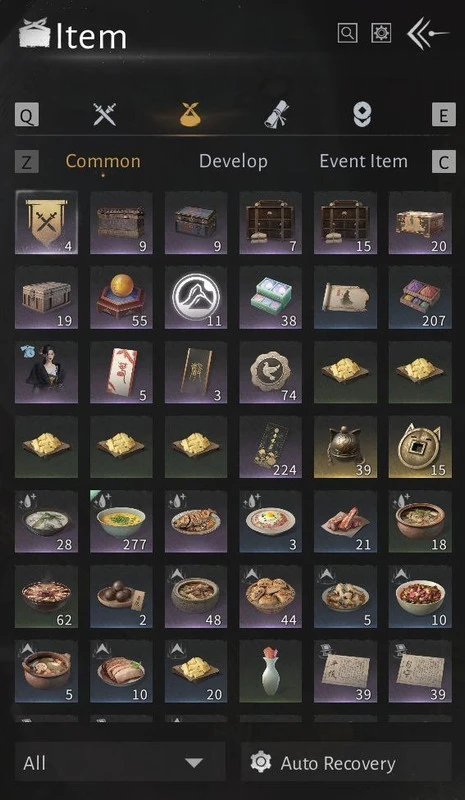Click the Auto Recovery button
The image size is (465, 800).
coord(346,763)
